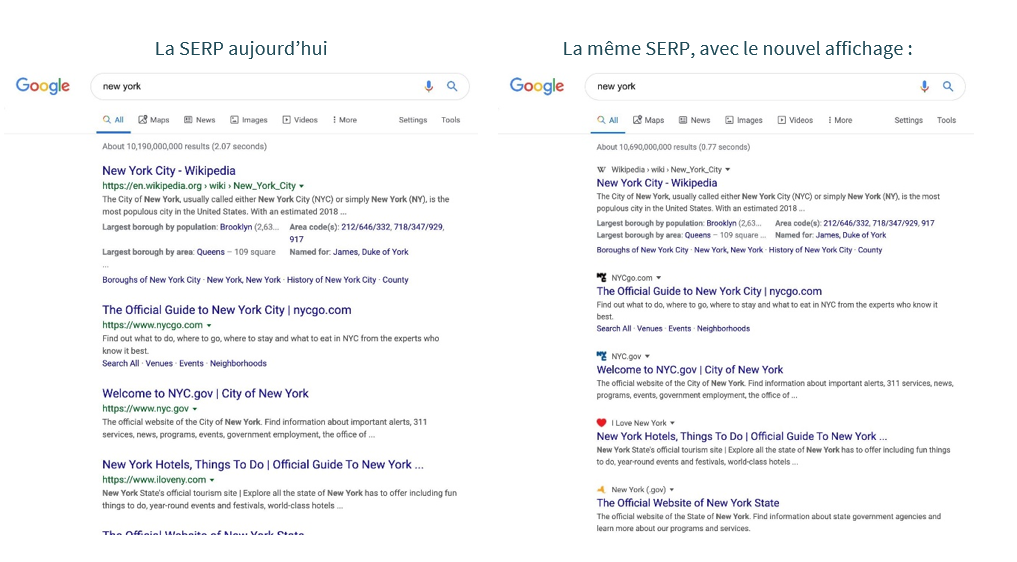Image resolution: width=1017 pixels, height=562 pixels.
Task: Click microphone icon in left search box
Action: point(429,86)
